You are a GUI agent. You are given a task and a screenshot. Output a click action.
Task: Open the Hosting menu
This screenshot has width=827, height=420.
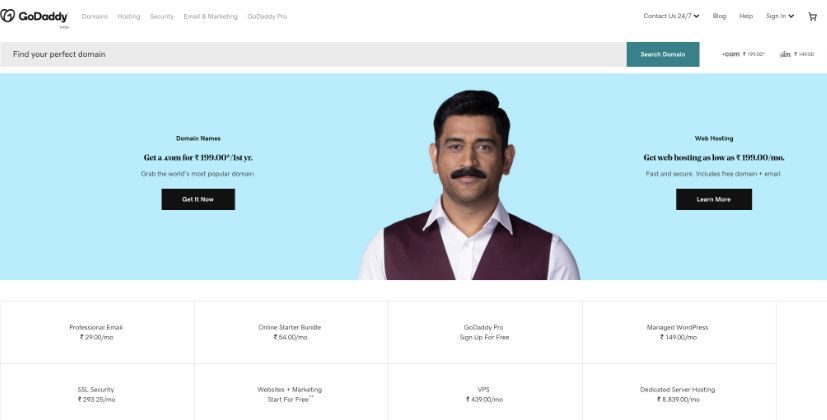[129, 17]
